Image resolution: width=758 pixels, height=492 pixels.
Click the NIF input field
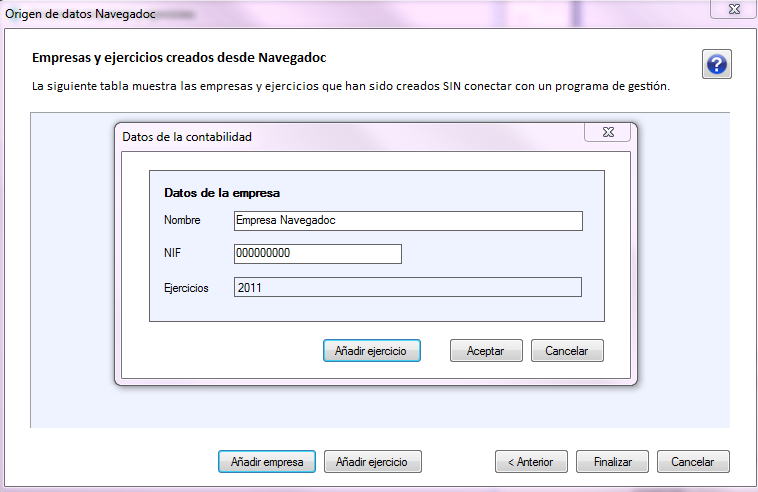point(318,254)
